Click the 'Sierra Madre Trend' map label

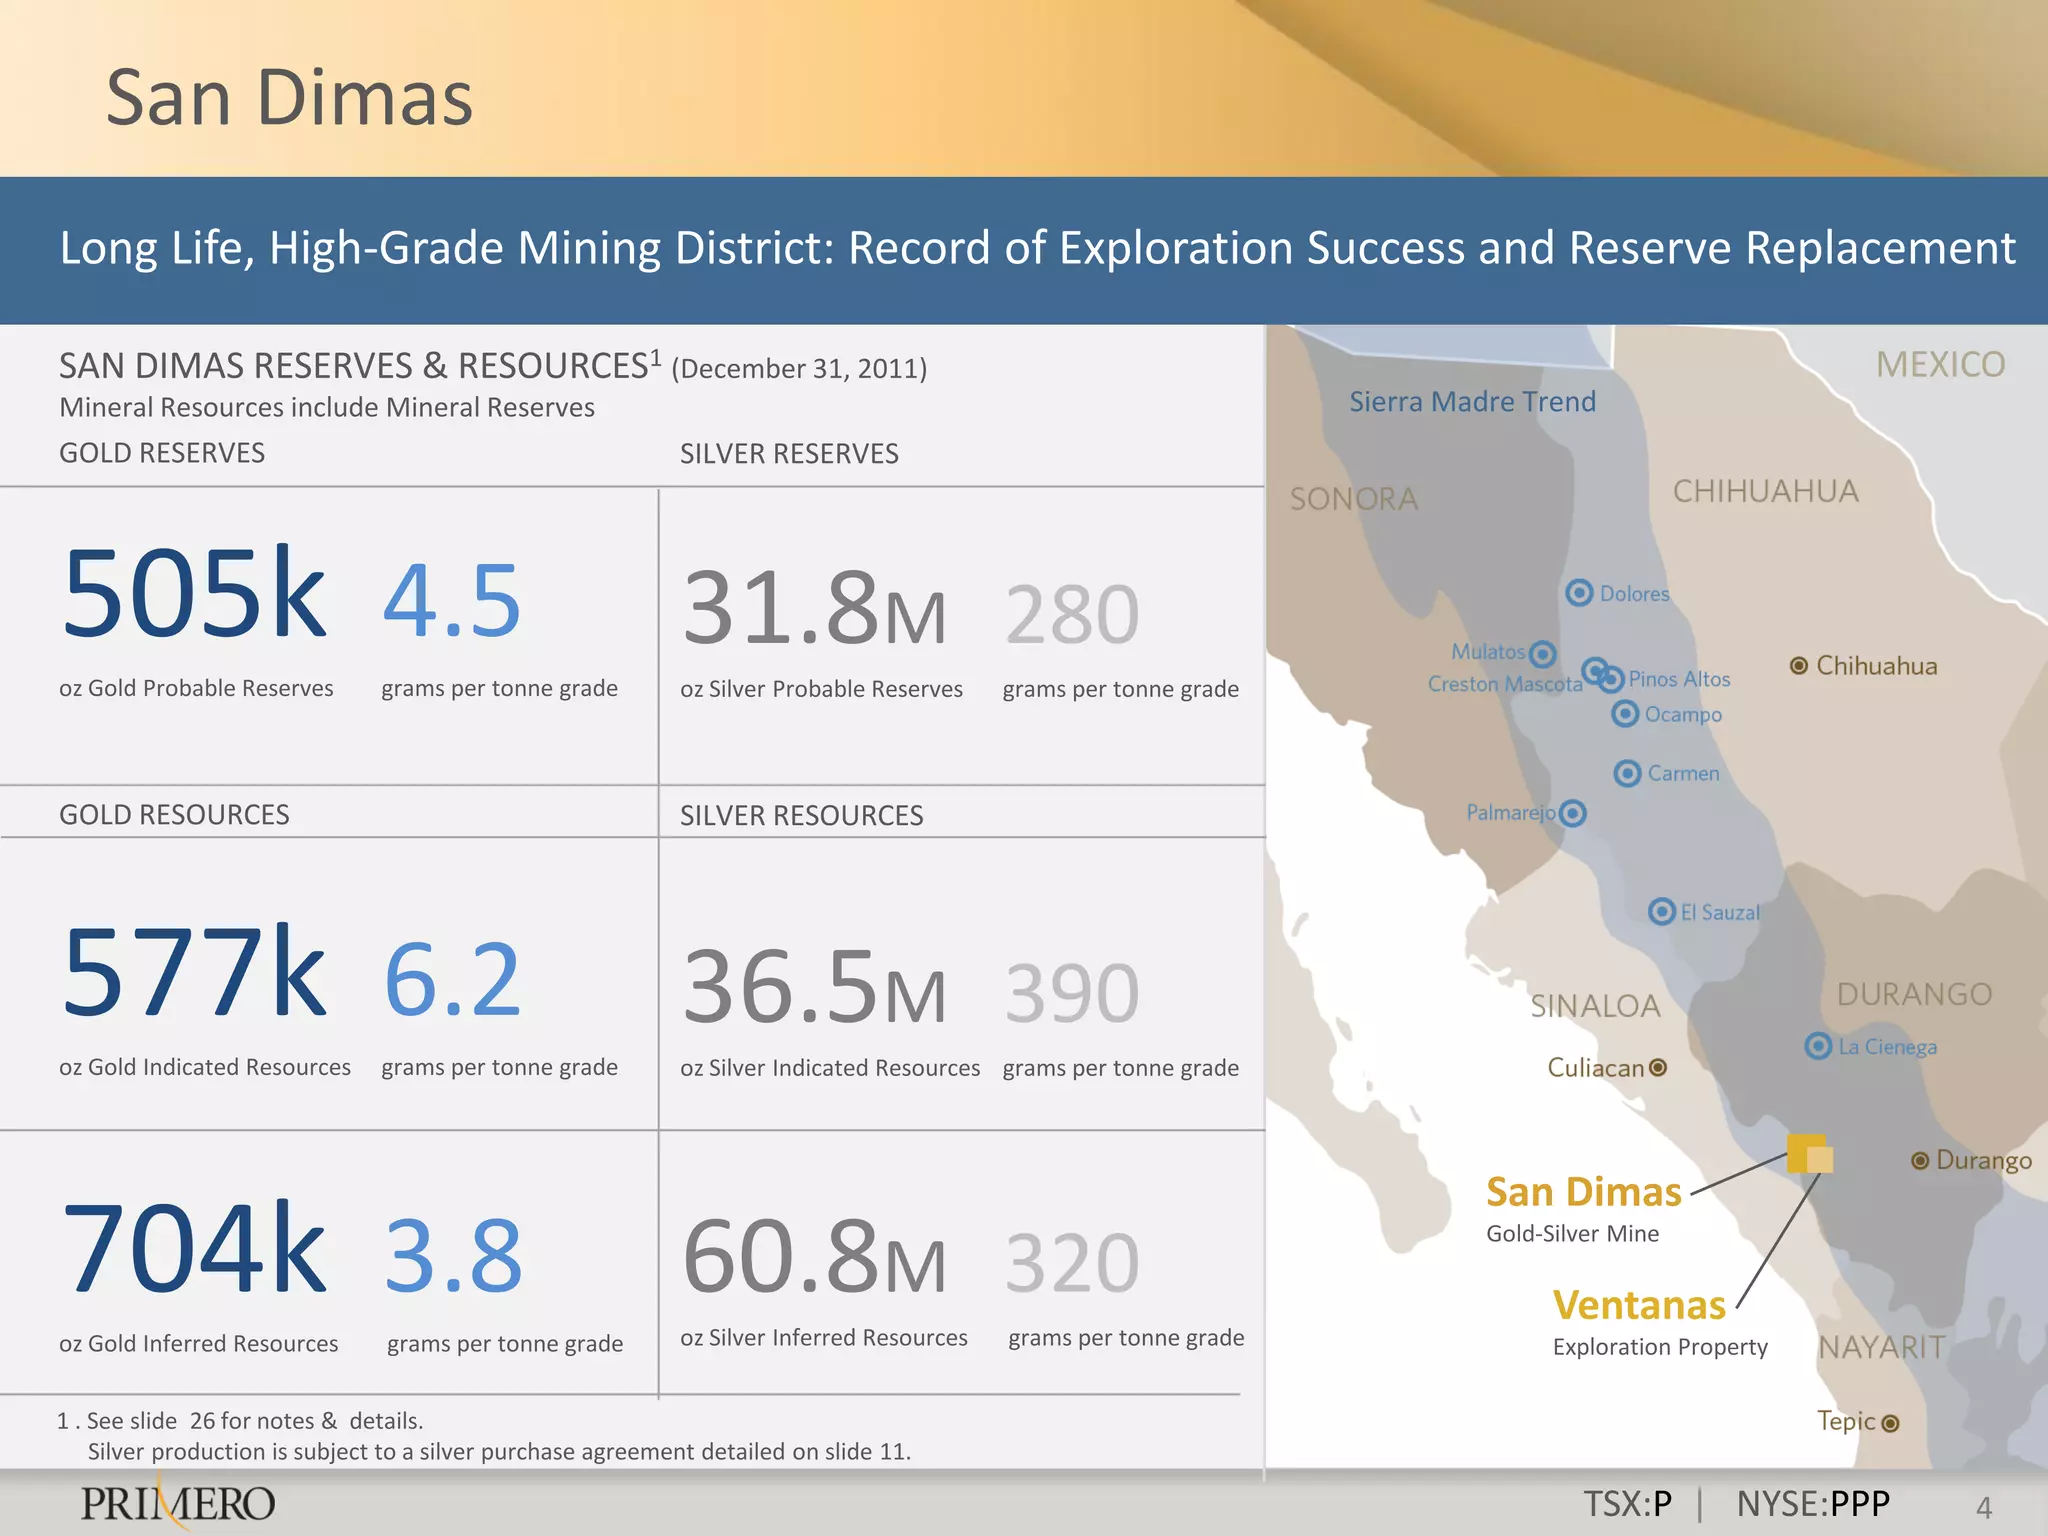pos(1472,402)
